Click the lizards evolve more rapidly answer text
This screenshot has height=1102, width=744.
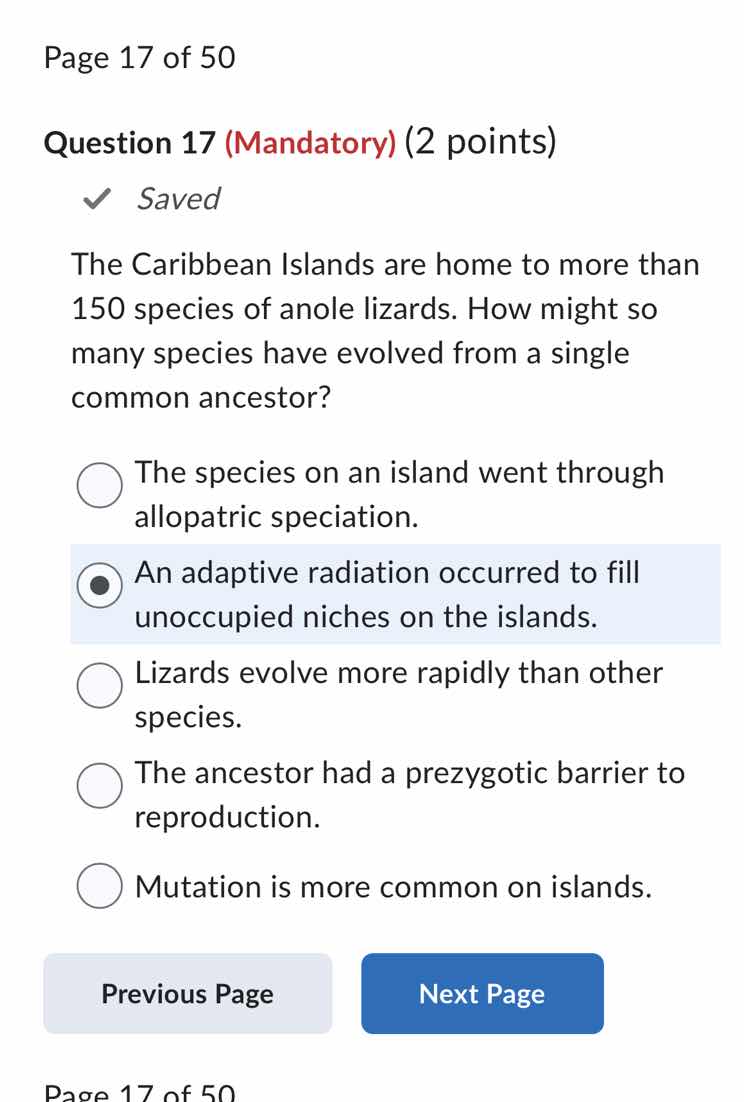coord(398,694)
